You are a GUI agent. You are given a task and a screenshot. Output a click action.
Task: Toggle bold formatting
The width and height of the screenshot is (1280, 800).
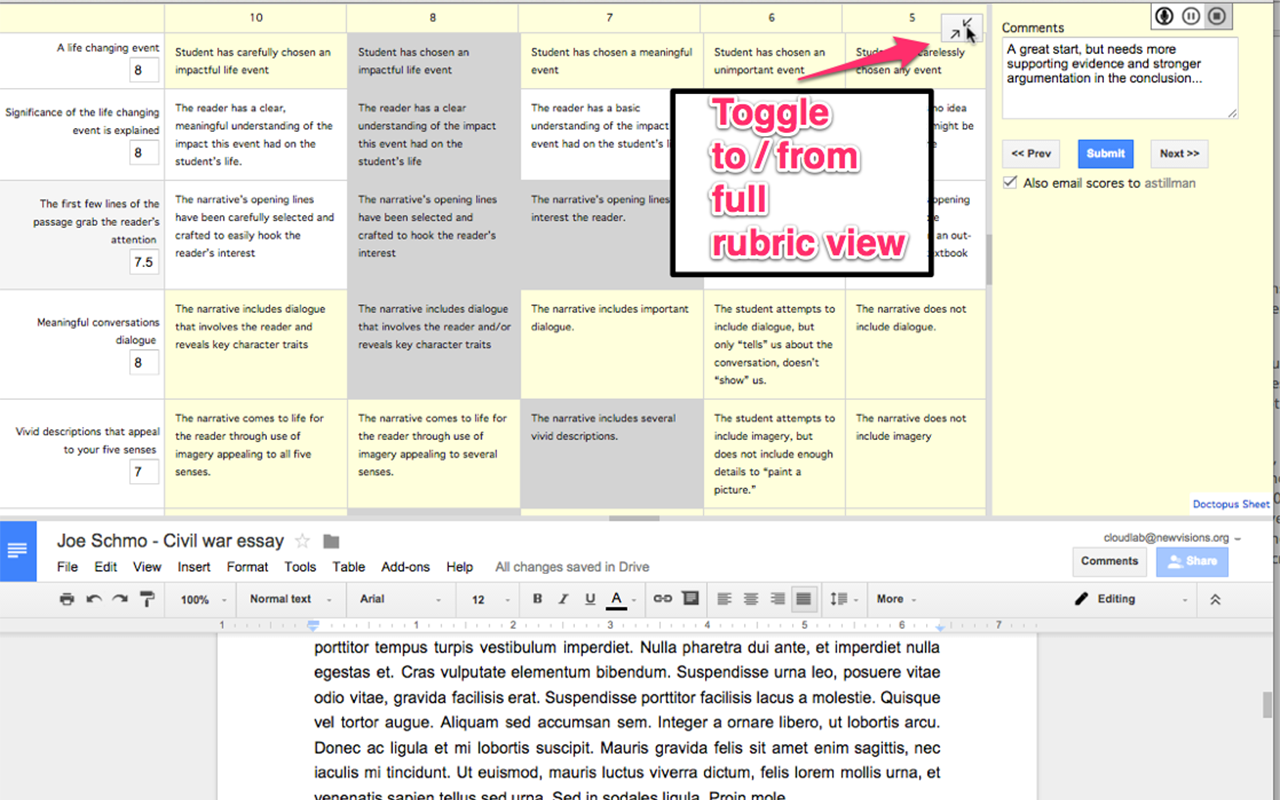(x=537, y=599)
